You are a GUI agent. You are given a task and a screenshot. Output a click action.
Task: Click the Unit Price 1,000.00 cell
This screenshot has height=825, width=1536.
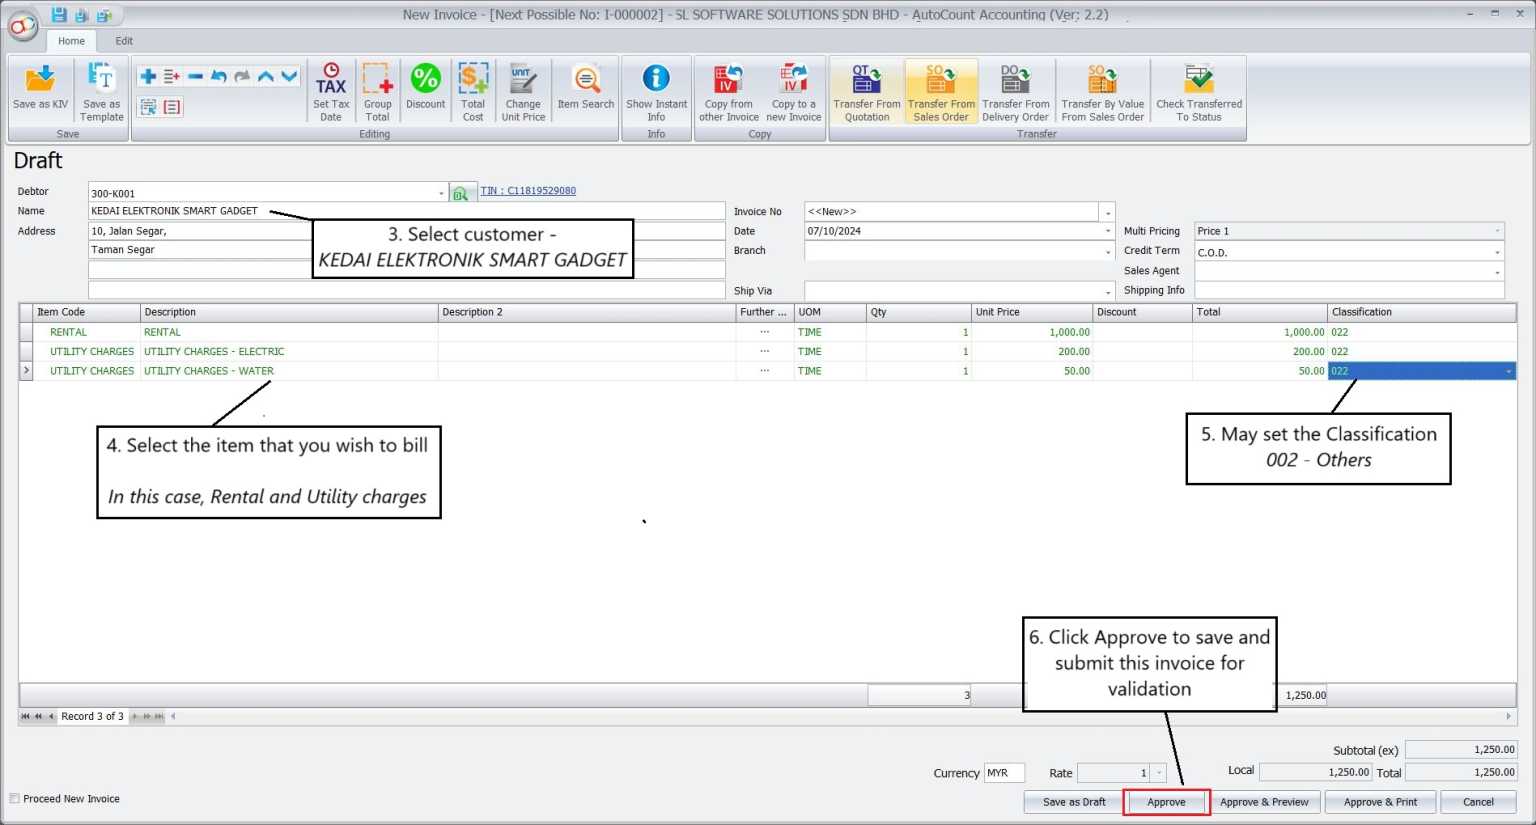point(1032,332)
